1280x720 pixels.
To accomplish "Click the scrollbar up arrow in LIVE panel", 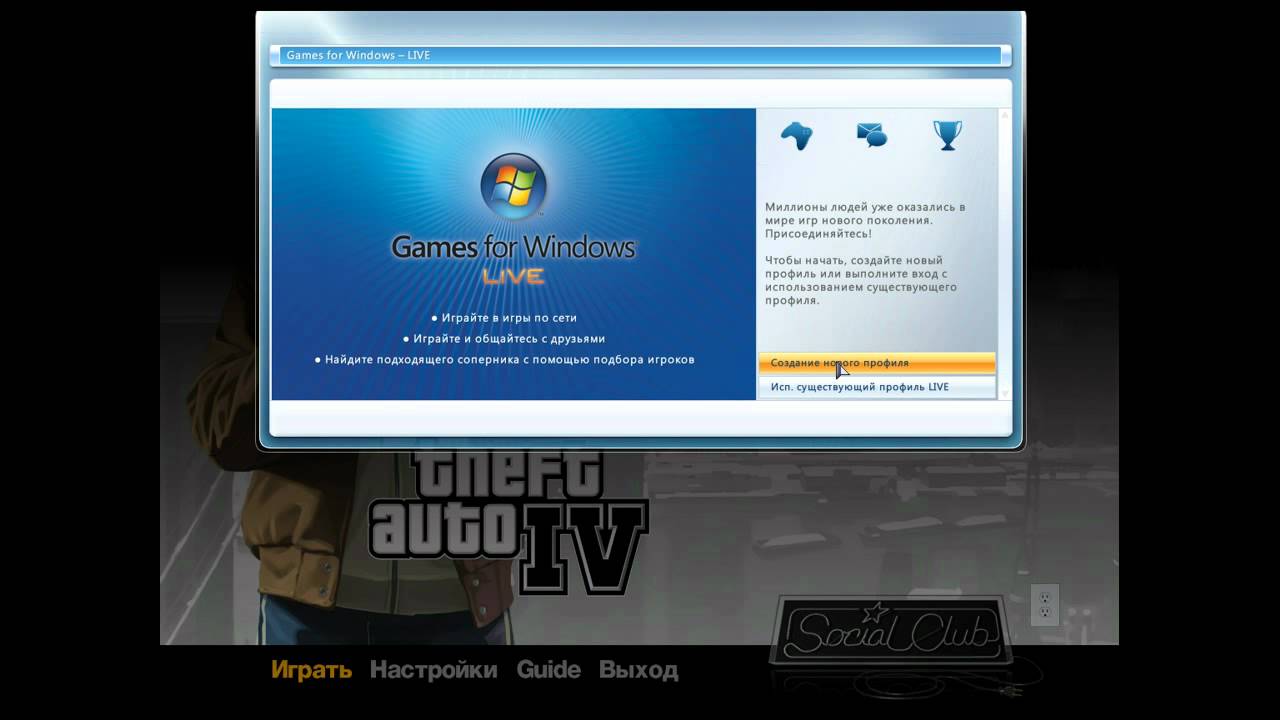I will [1005, 115].
